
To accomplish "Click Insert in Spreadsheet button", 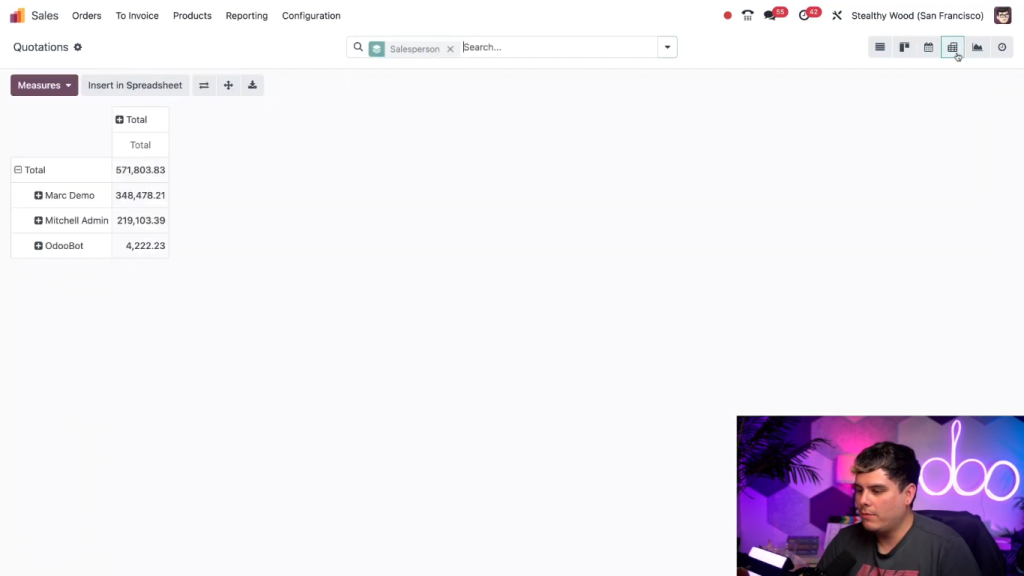I will click(135, 86).
